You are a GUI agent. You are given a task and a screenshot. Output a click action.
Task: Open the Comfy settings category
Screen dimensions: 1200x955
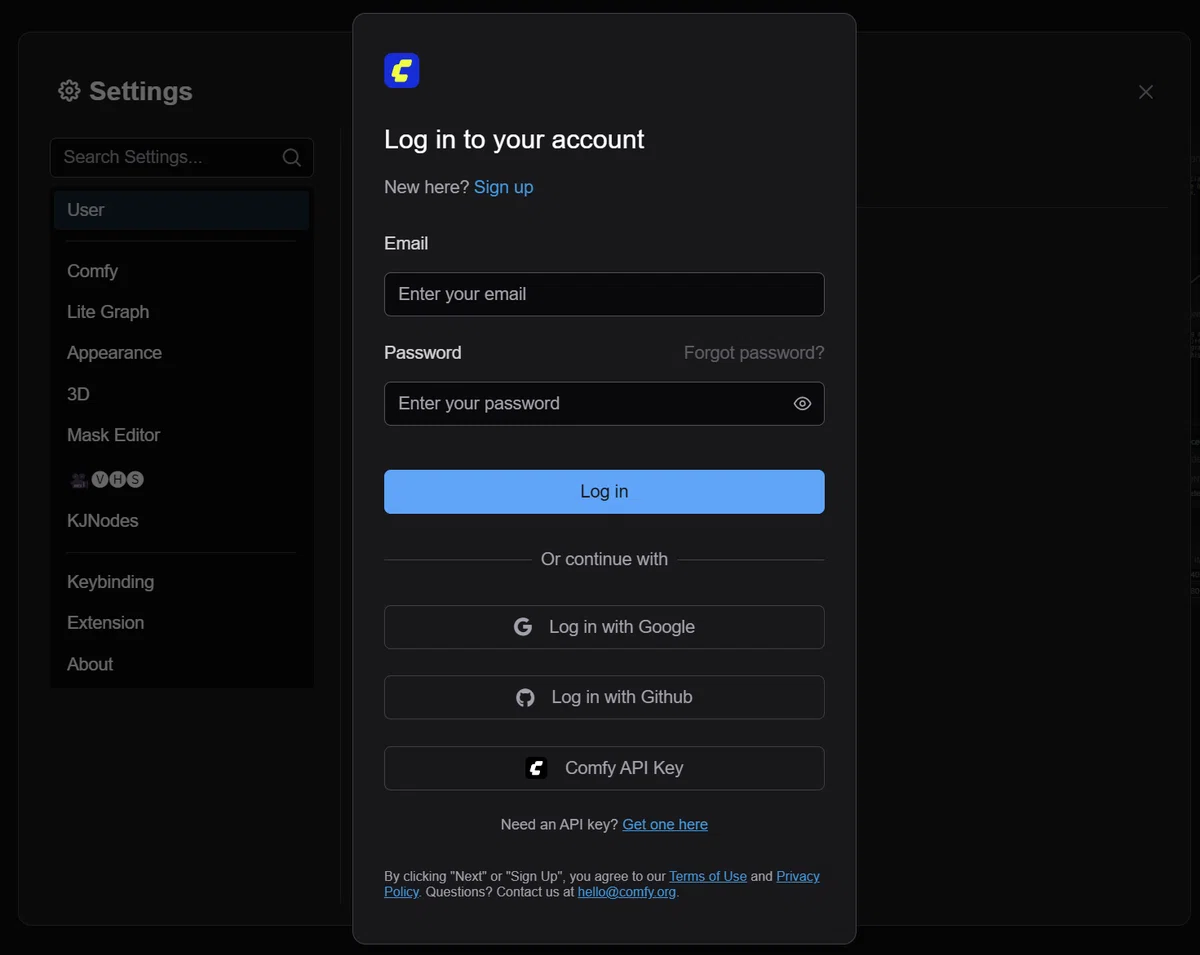click(181, 271)
